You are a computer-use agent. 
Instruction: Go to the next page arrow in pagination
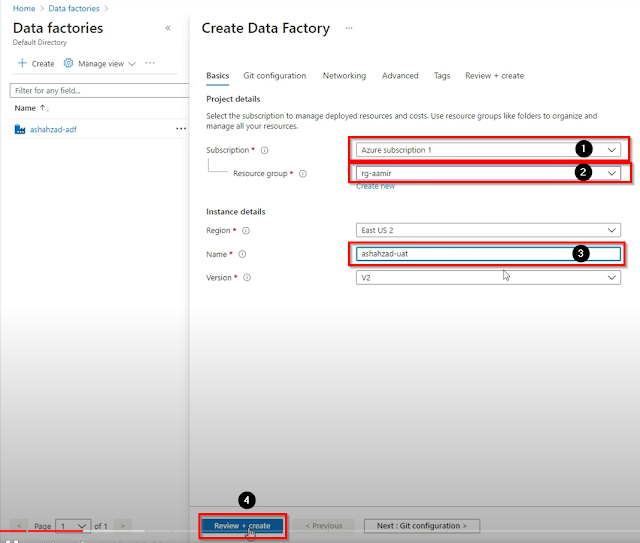[123, 526]
